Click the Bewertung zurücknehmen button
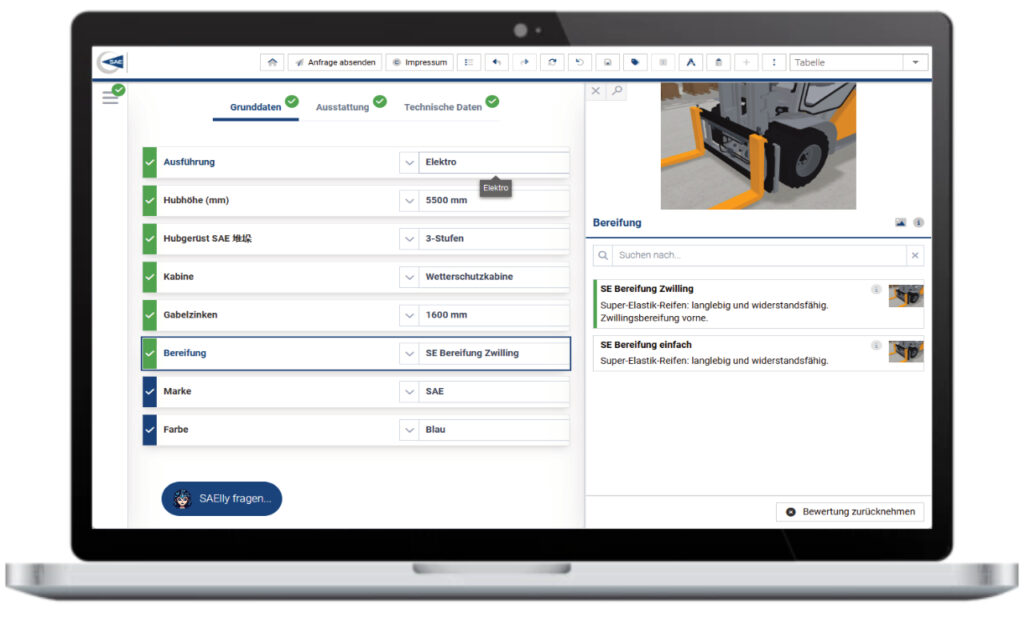 click(850, 511)
